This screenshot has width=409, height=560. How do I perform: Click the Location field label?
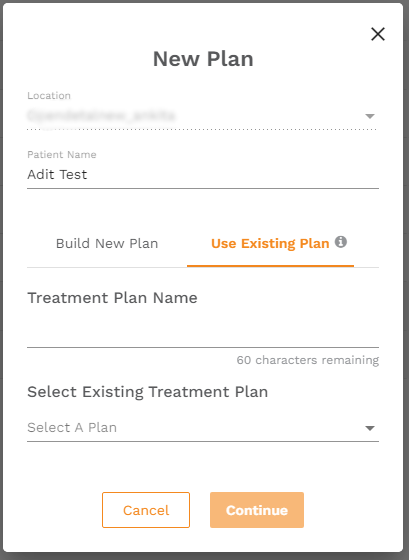49,96
